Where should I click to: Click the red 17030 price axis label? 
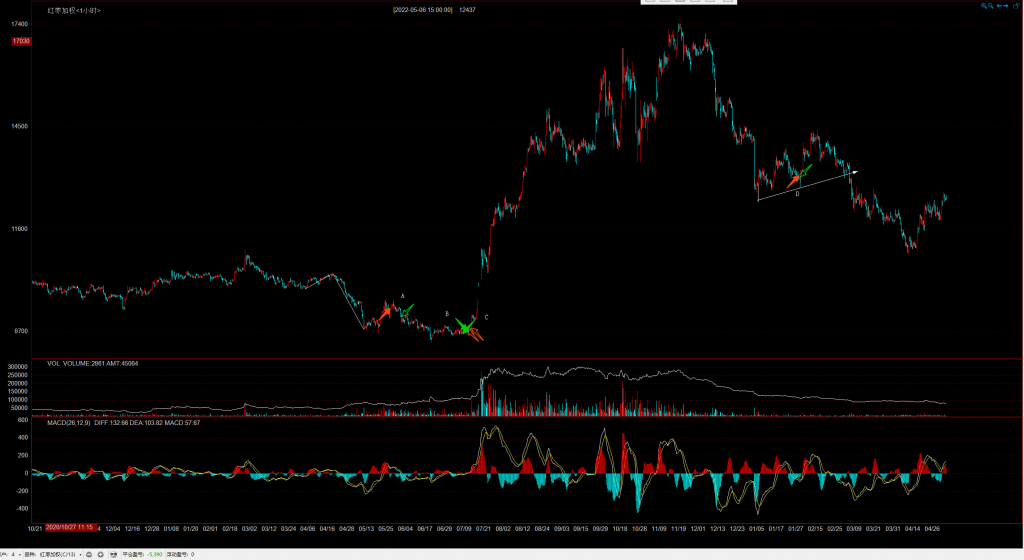point(20,41)
